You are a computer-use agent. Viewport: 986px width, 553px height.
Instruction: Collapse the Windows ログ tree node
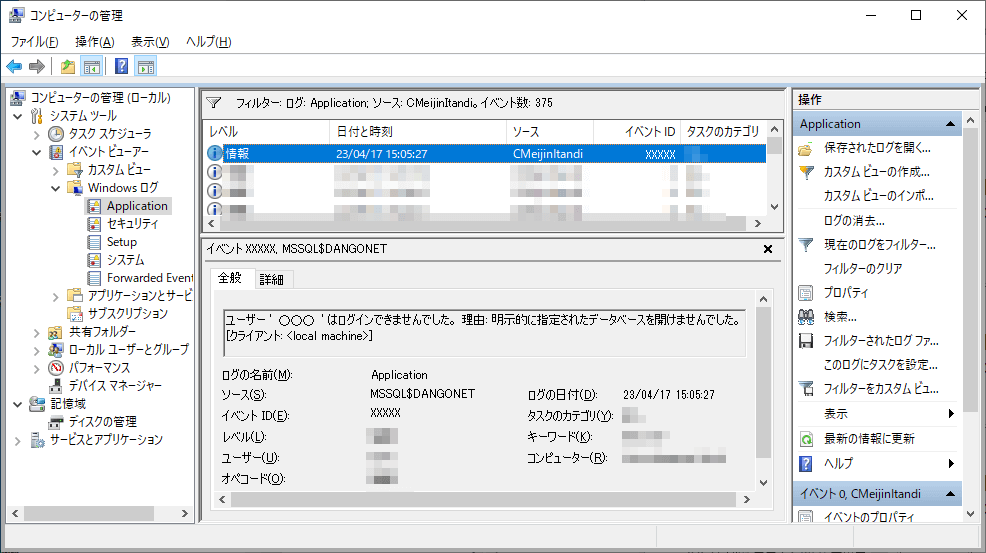56,188
